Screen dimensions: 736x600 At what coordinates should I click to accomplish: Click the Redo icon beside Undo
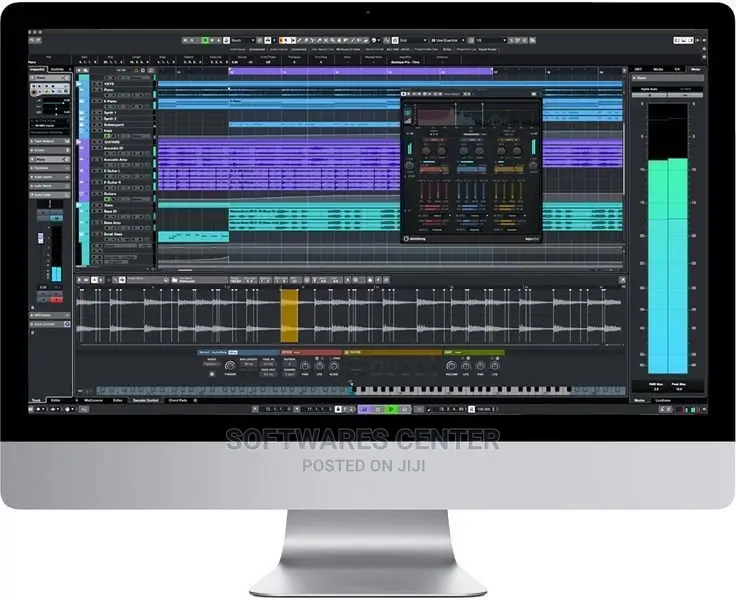pyautogui.click(x=38, y=40)
